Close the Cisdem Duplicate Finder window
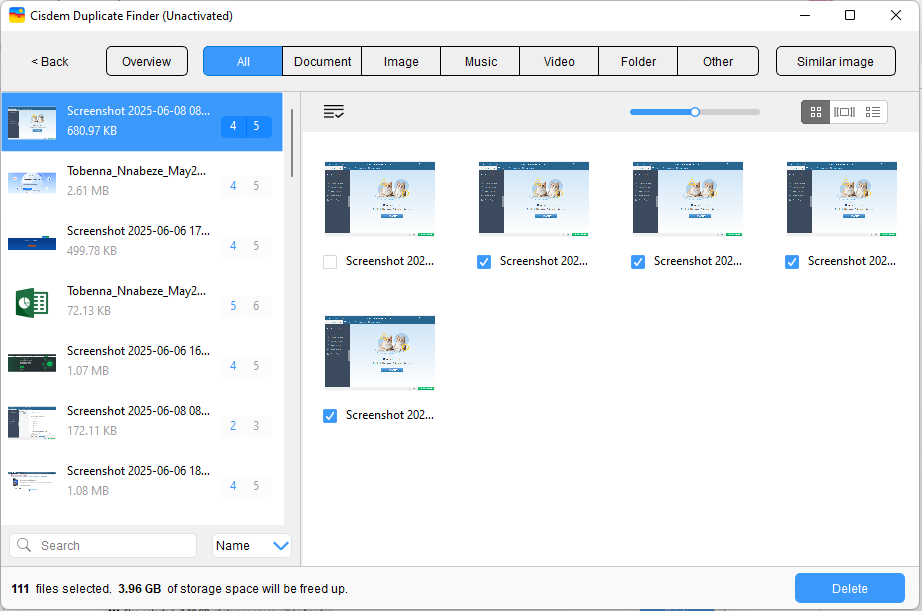 click(896, 15)
